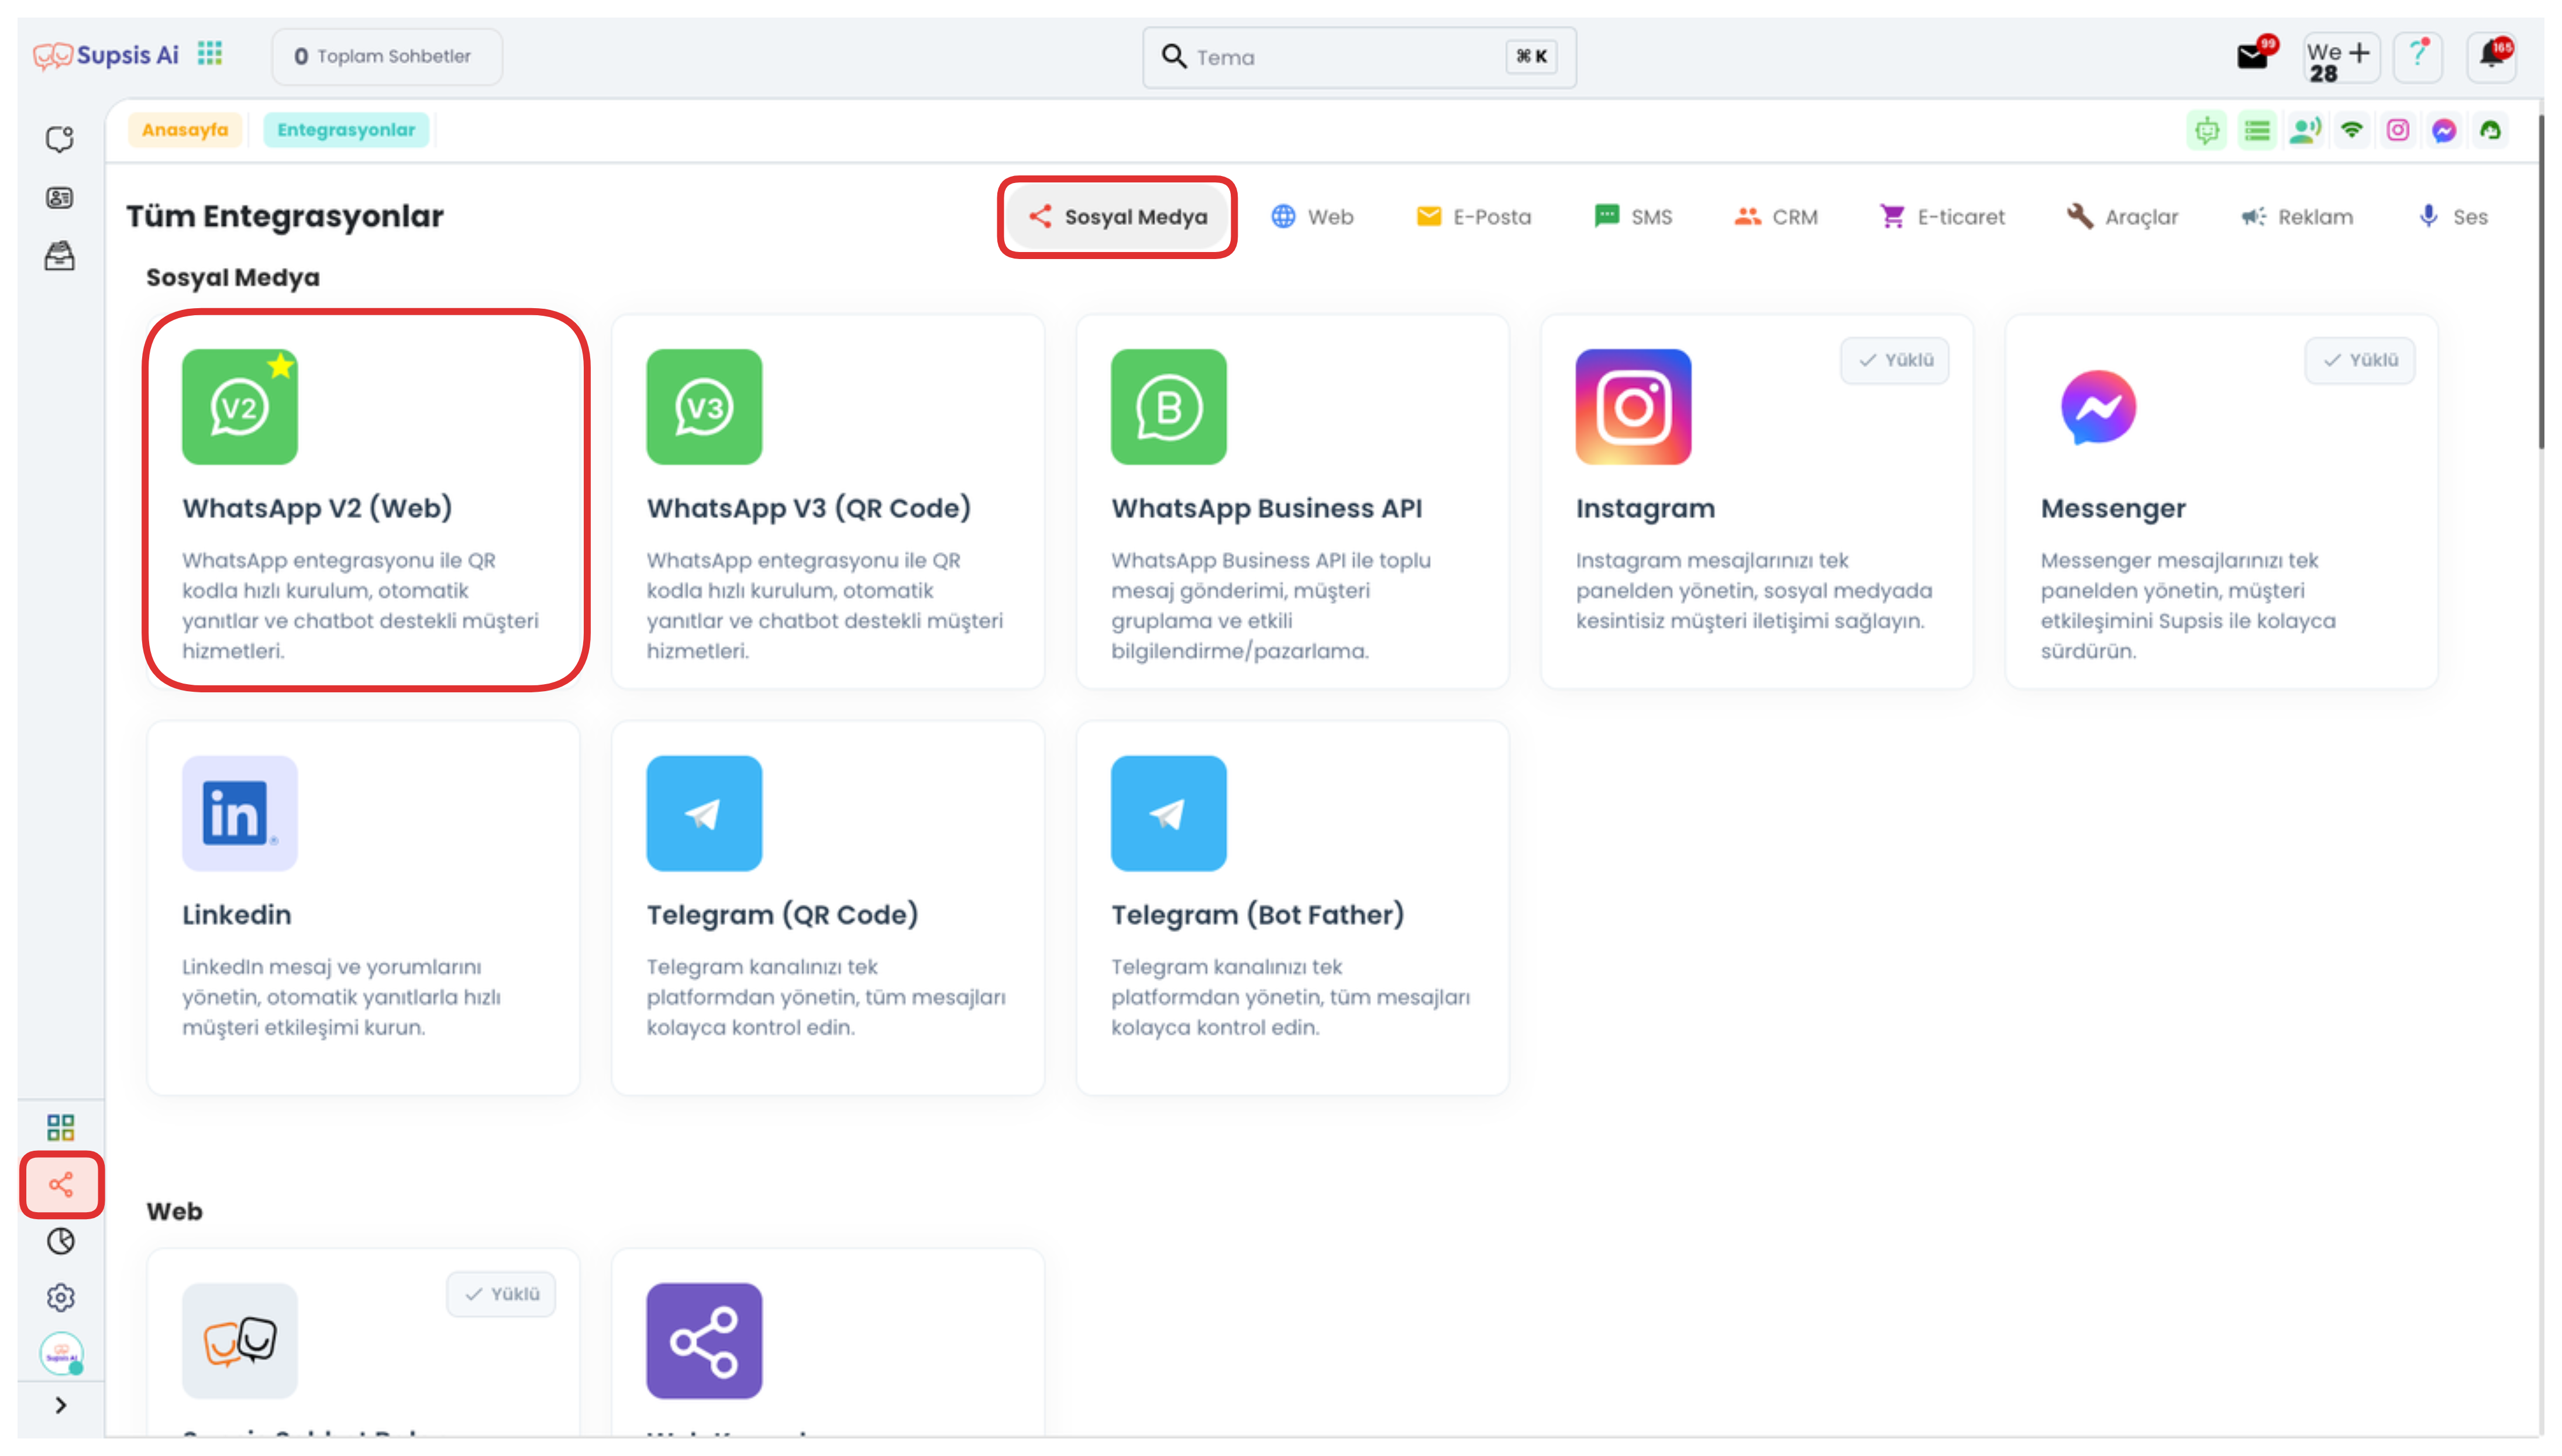Click the Yüklü badge on Messenger card
Image resolution: width=2562 pixels, height=1456 pixels.
coord(2360,360)
